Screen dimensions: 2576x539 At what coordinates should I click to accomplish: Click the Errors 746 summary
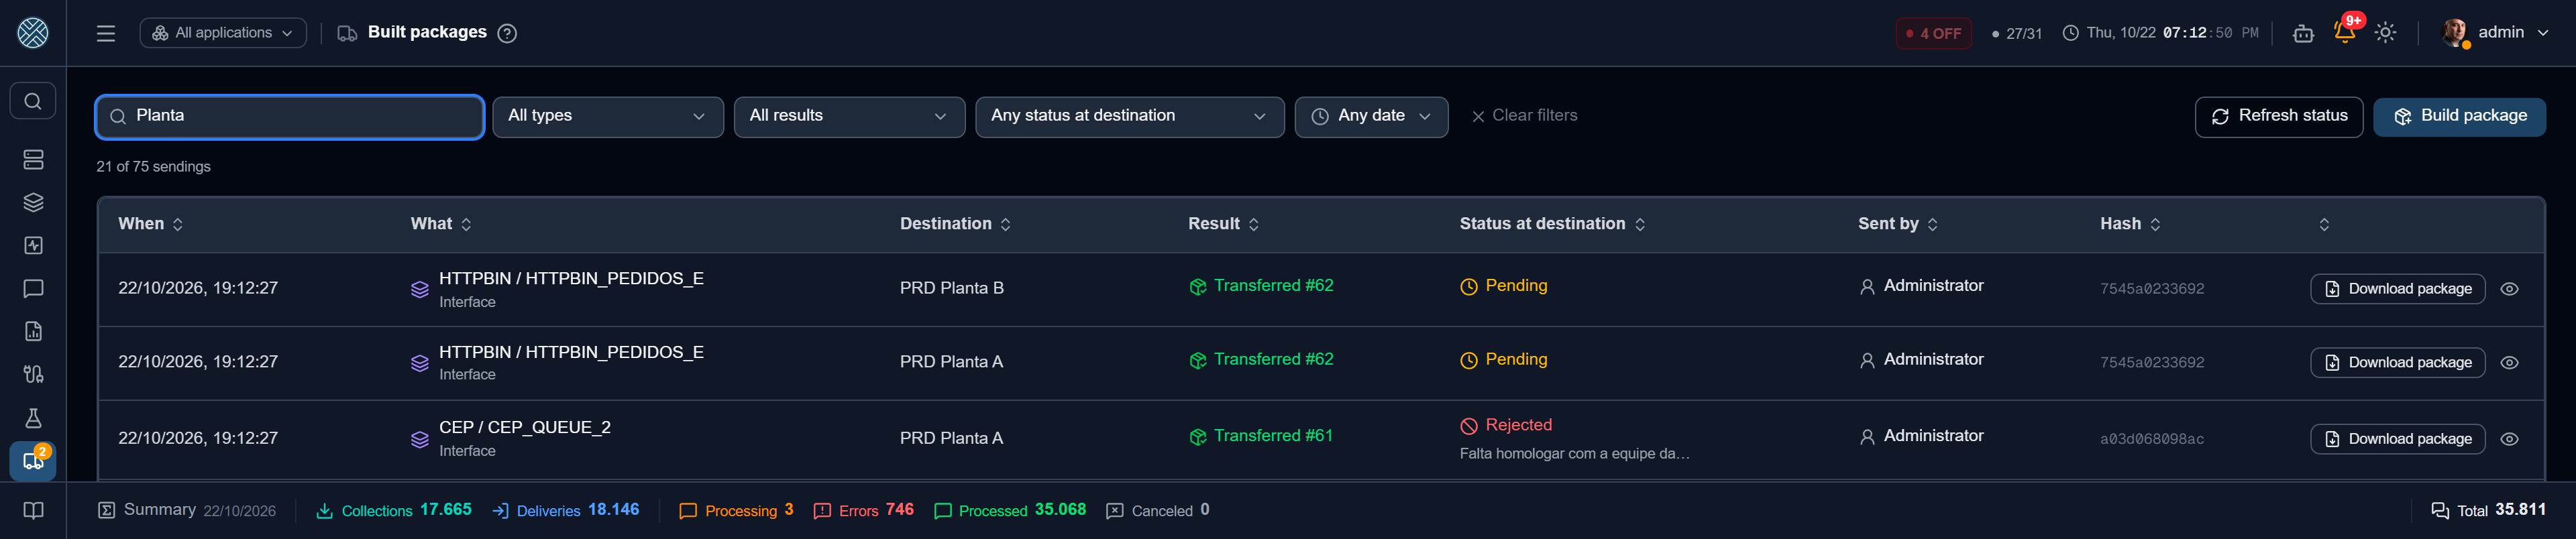[864, 511]
